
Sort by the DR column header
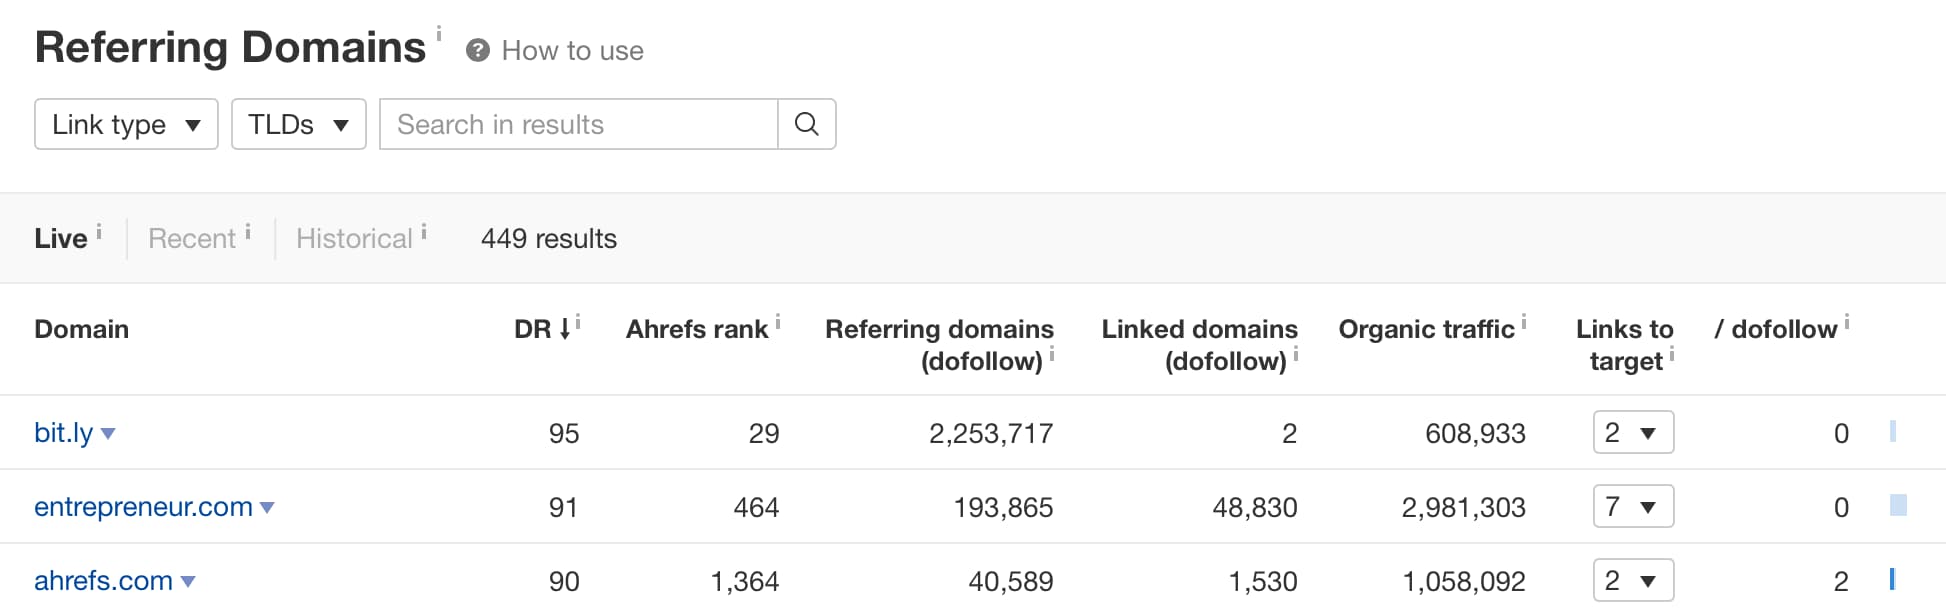coord(542,329)
